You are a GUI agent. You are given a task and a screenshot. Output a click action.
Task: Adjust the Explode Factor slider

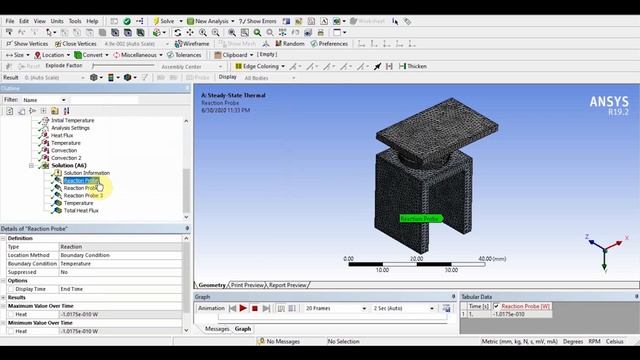124,66
